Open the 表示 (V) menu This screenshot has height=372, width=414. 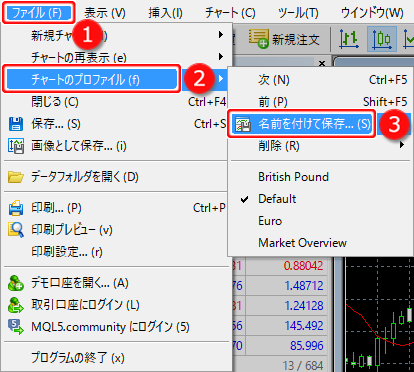105,13
